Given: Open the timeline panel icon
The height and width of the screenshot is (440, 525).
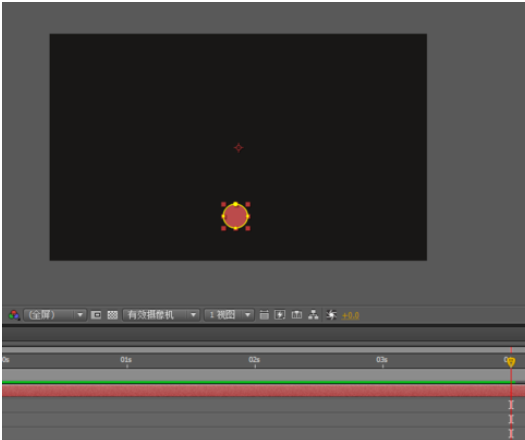Looking at the screenshot, I should point(297,315).
